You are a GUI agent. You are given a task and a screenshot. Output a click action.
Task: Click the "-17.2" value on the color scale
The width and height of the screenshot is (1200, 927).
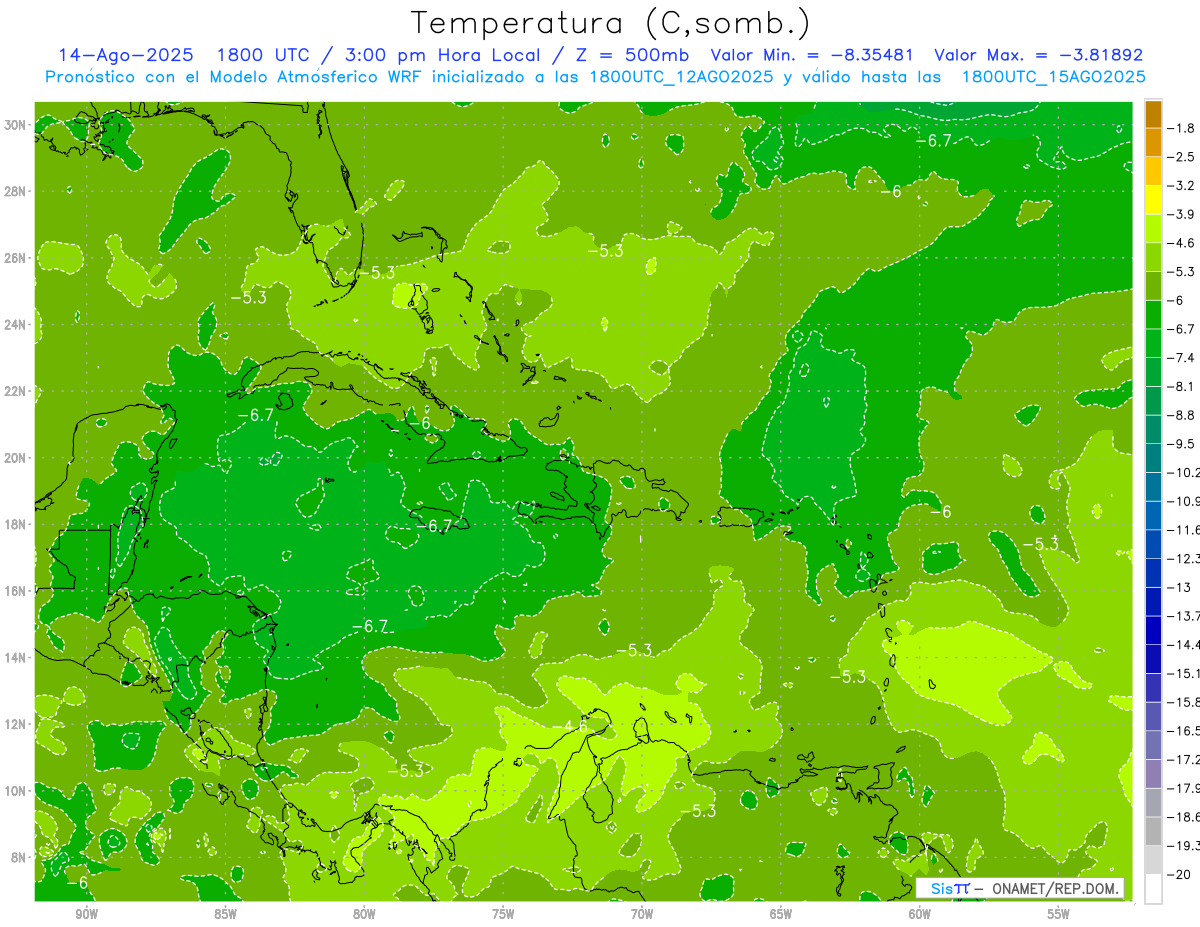tap(1183, 759)
